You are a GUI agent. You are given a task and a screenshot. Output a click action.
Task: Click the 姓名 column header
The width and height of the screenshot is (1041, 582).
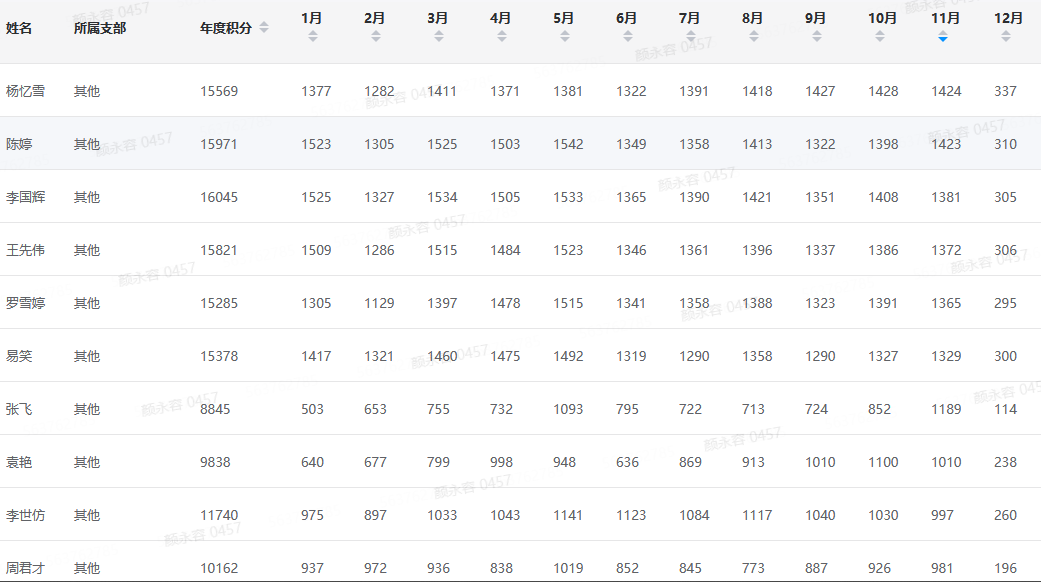point(19,29)
